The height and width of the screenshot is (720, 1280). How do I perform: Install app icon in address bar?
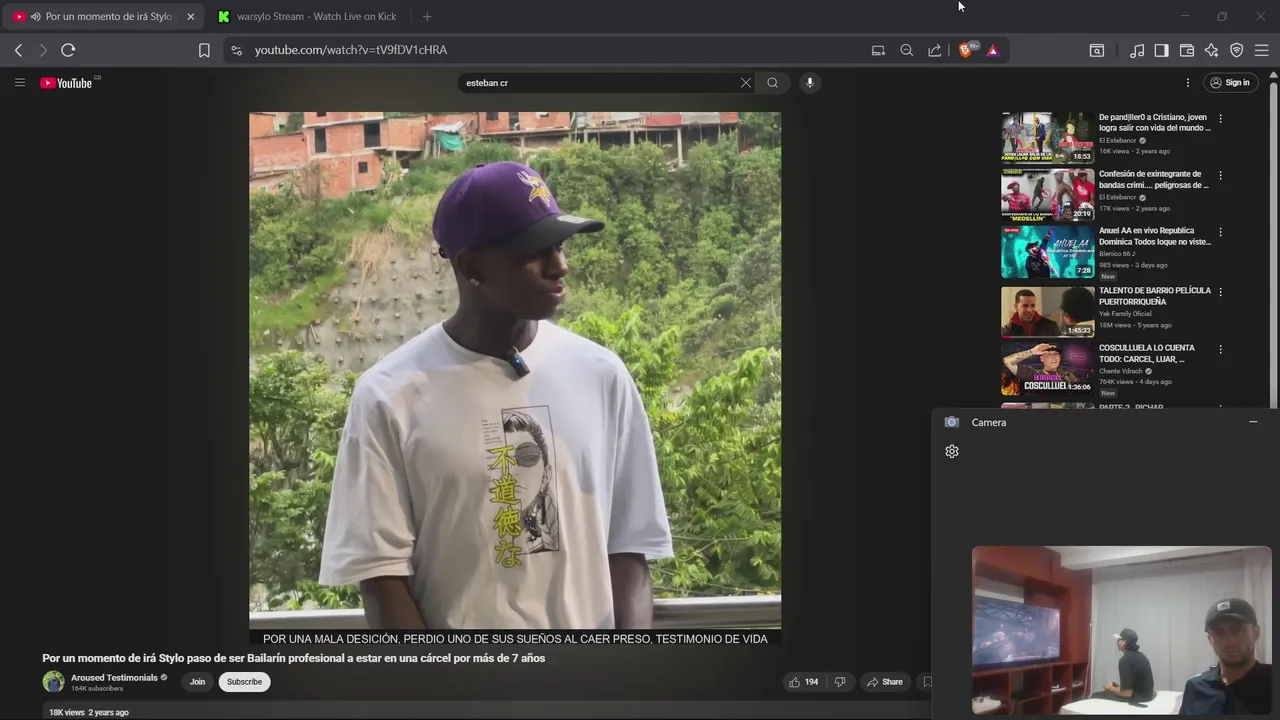click(878, 50)
